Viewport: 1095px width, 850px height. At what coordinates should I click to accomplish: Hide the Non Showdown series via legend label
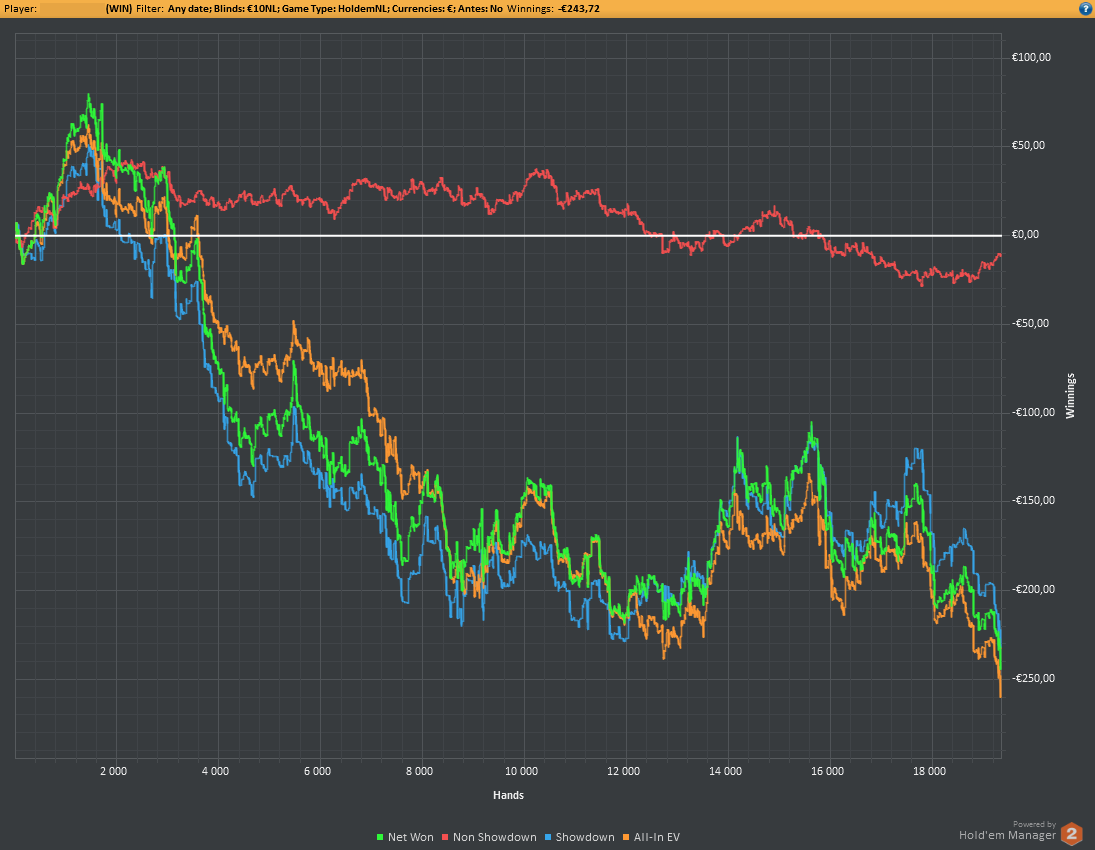click(494, 837)
